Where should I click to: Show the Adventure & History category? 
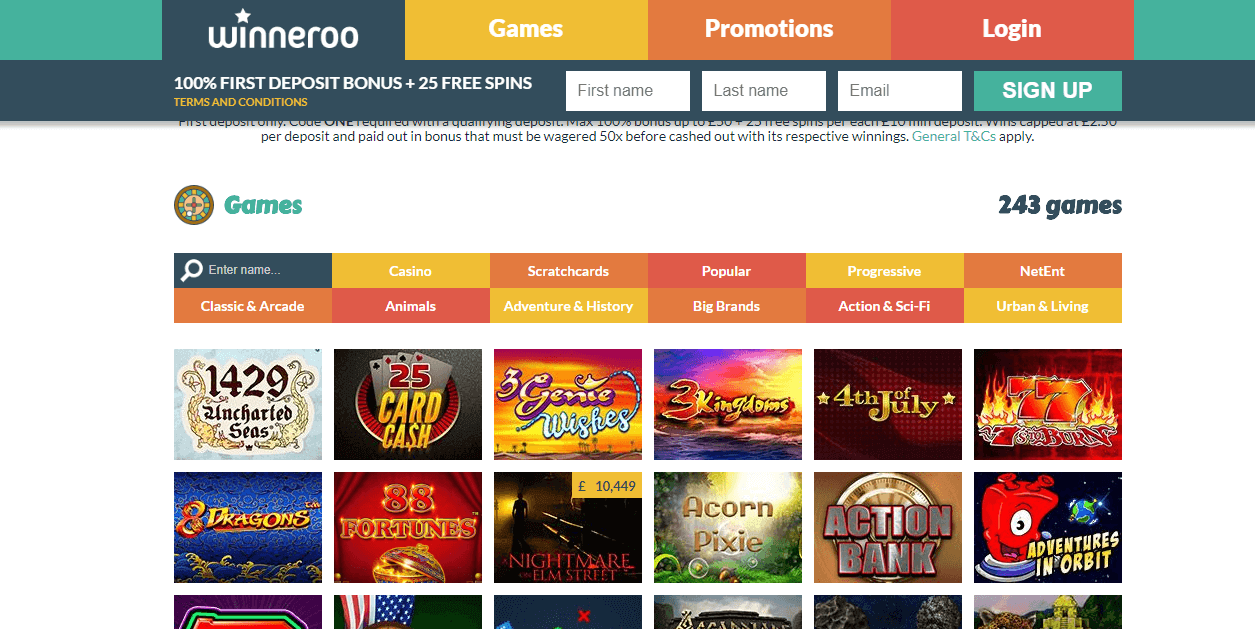[568, 306]
